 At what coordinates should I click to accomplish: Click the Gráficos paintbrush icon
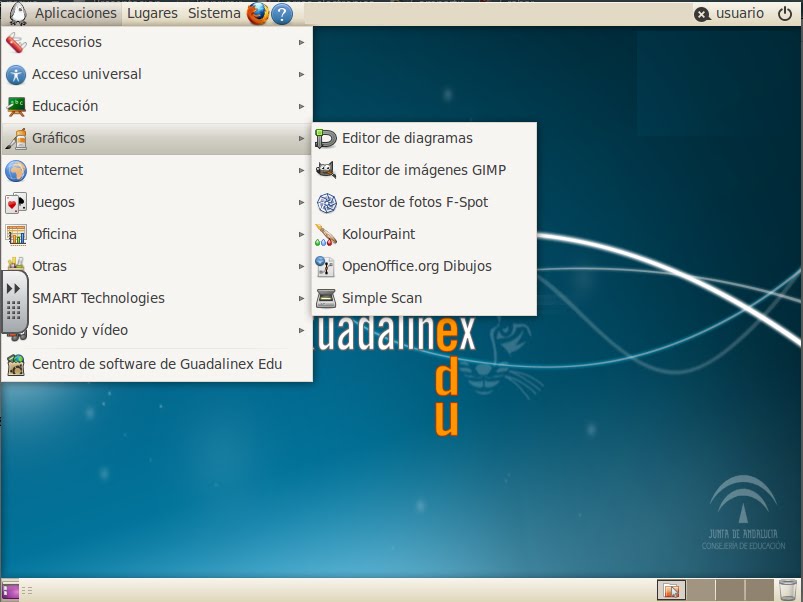click(x=16, y=139)
